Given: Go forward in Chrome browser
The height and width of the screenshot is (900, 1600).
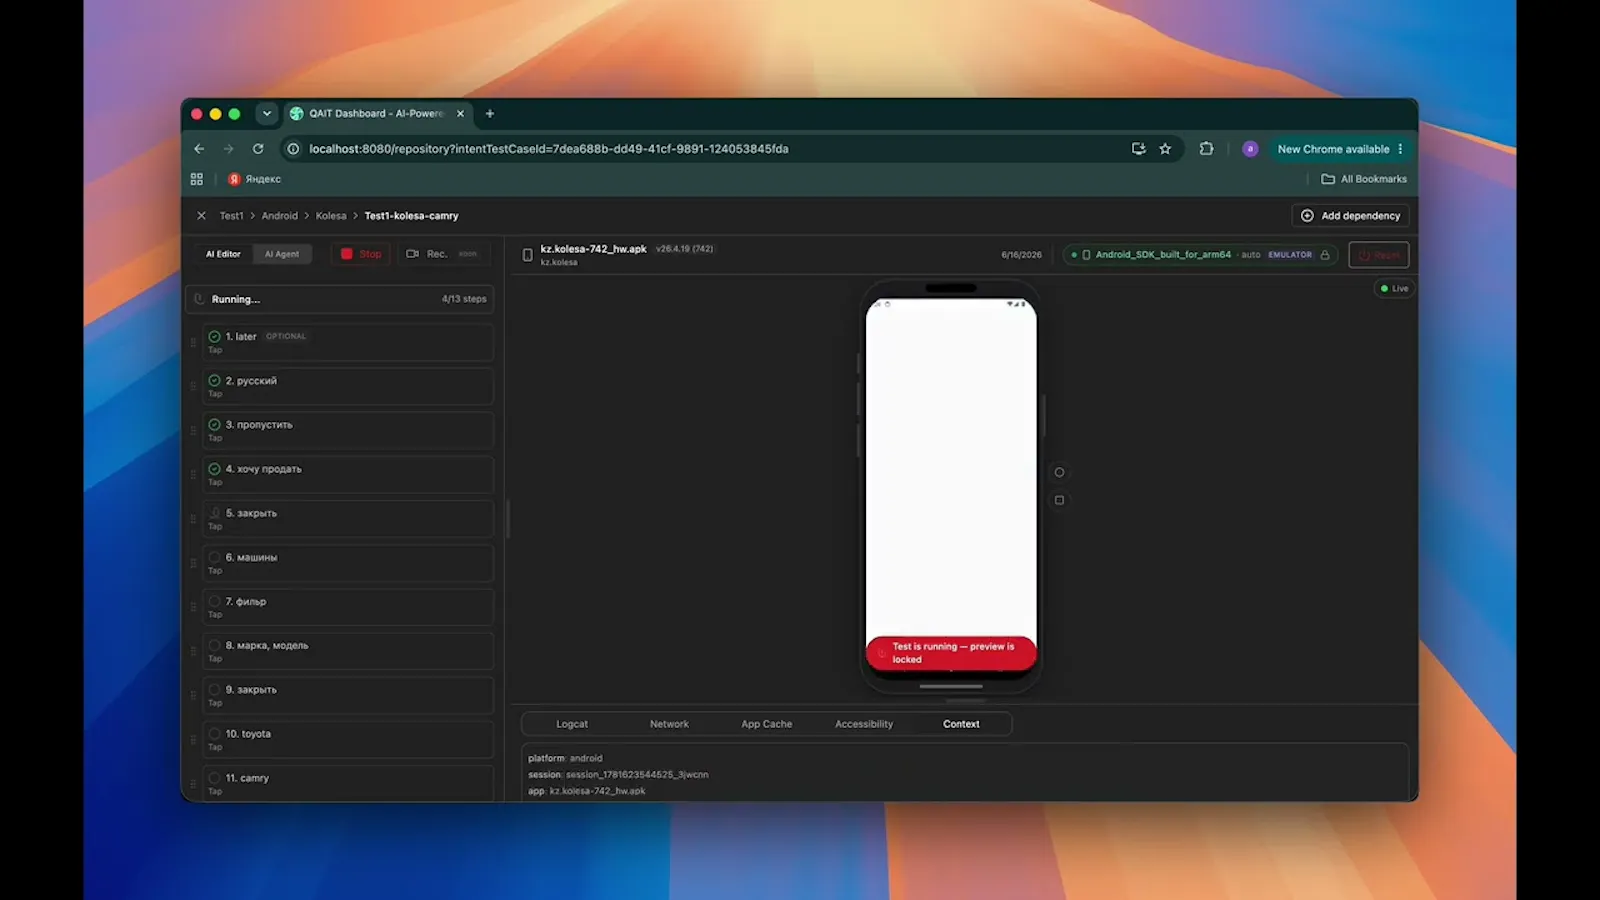Looking at the screenshot, I should click(x=228, y=149).
